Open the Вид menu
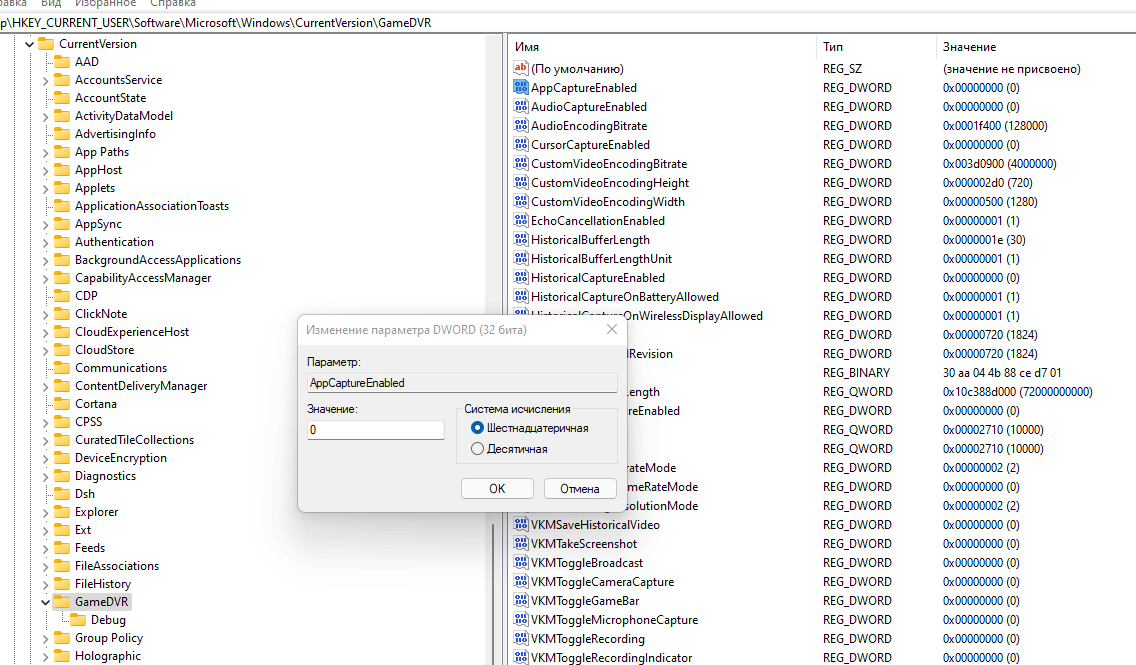This screenshot has width=1136, height=665. pos(51,4)
